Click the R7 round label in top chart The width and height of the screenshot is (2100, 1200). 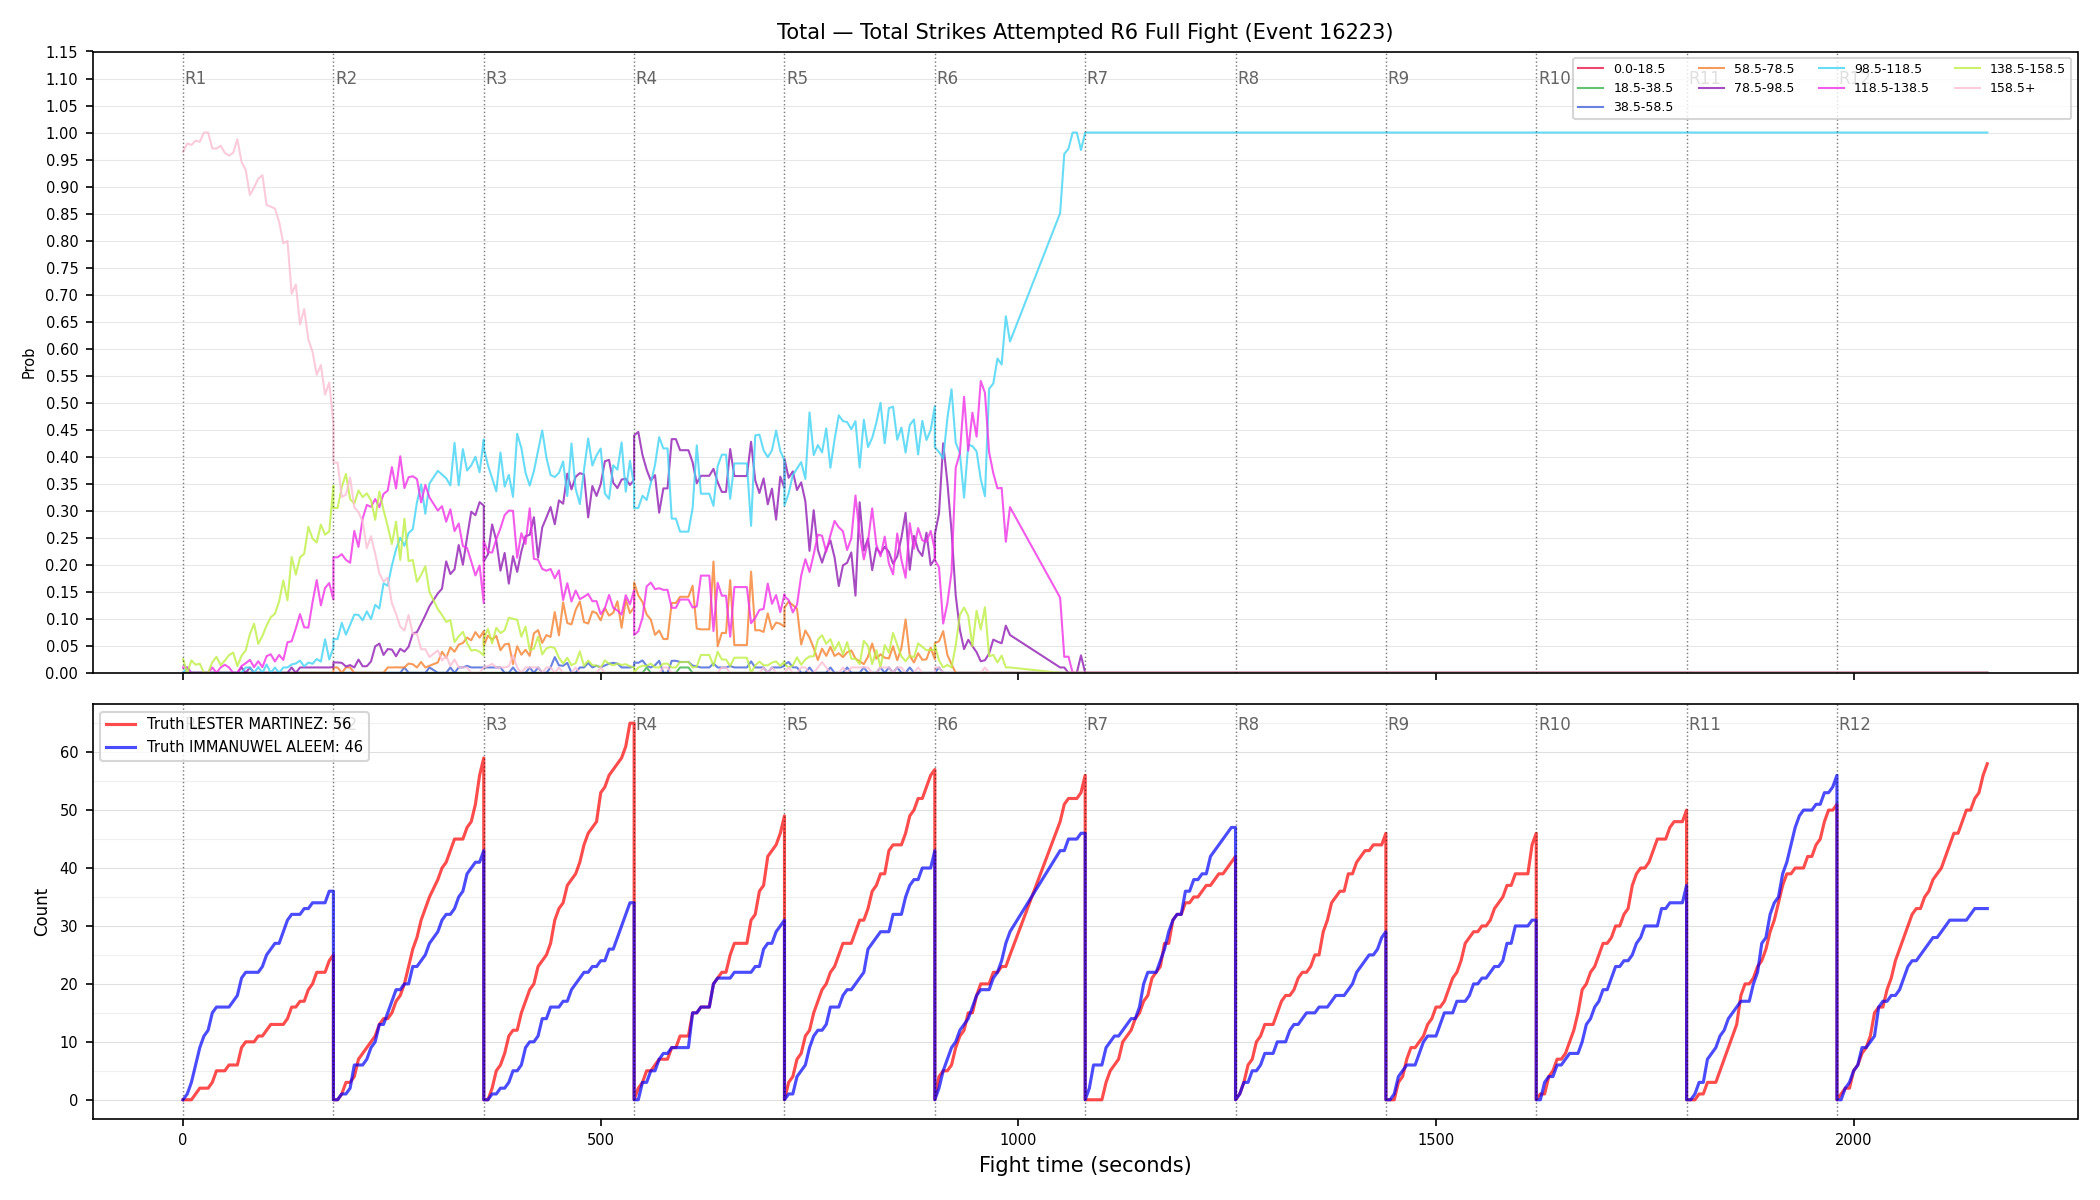(x=1097, y=78)
